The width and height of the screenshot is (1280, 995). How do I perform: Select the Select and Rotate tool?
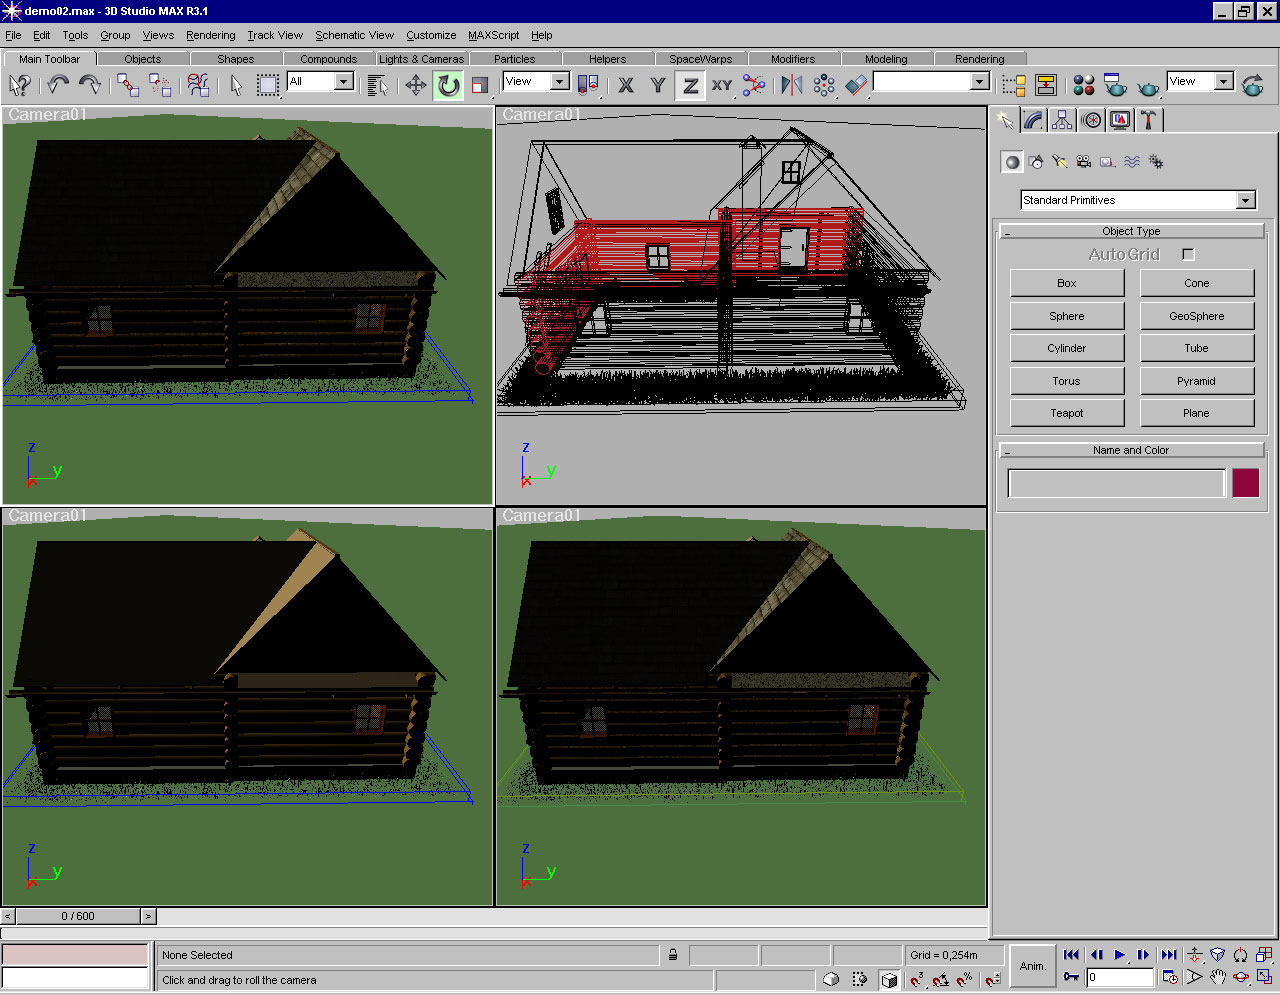tap(448, 86)
